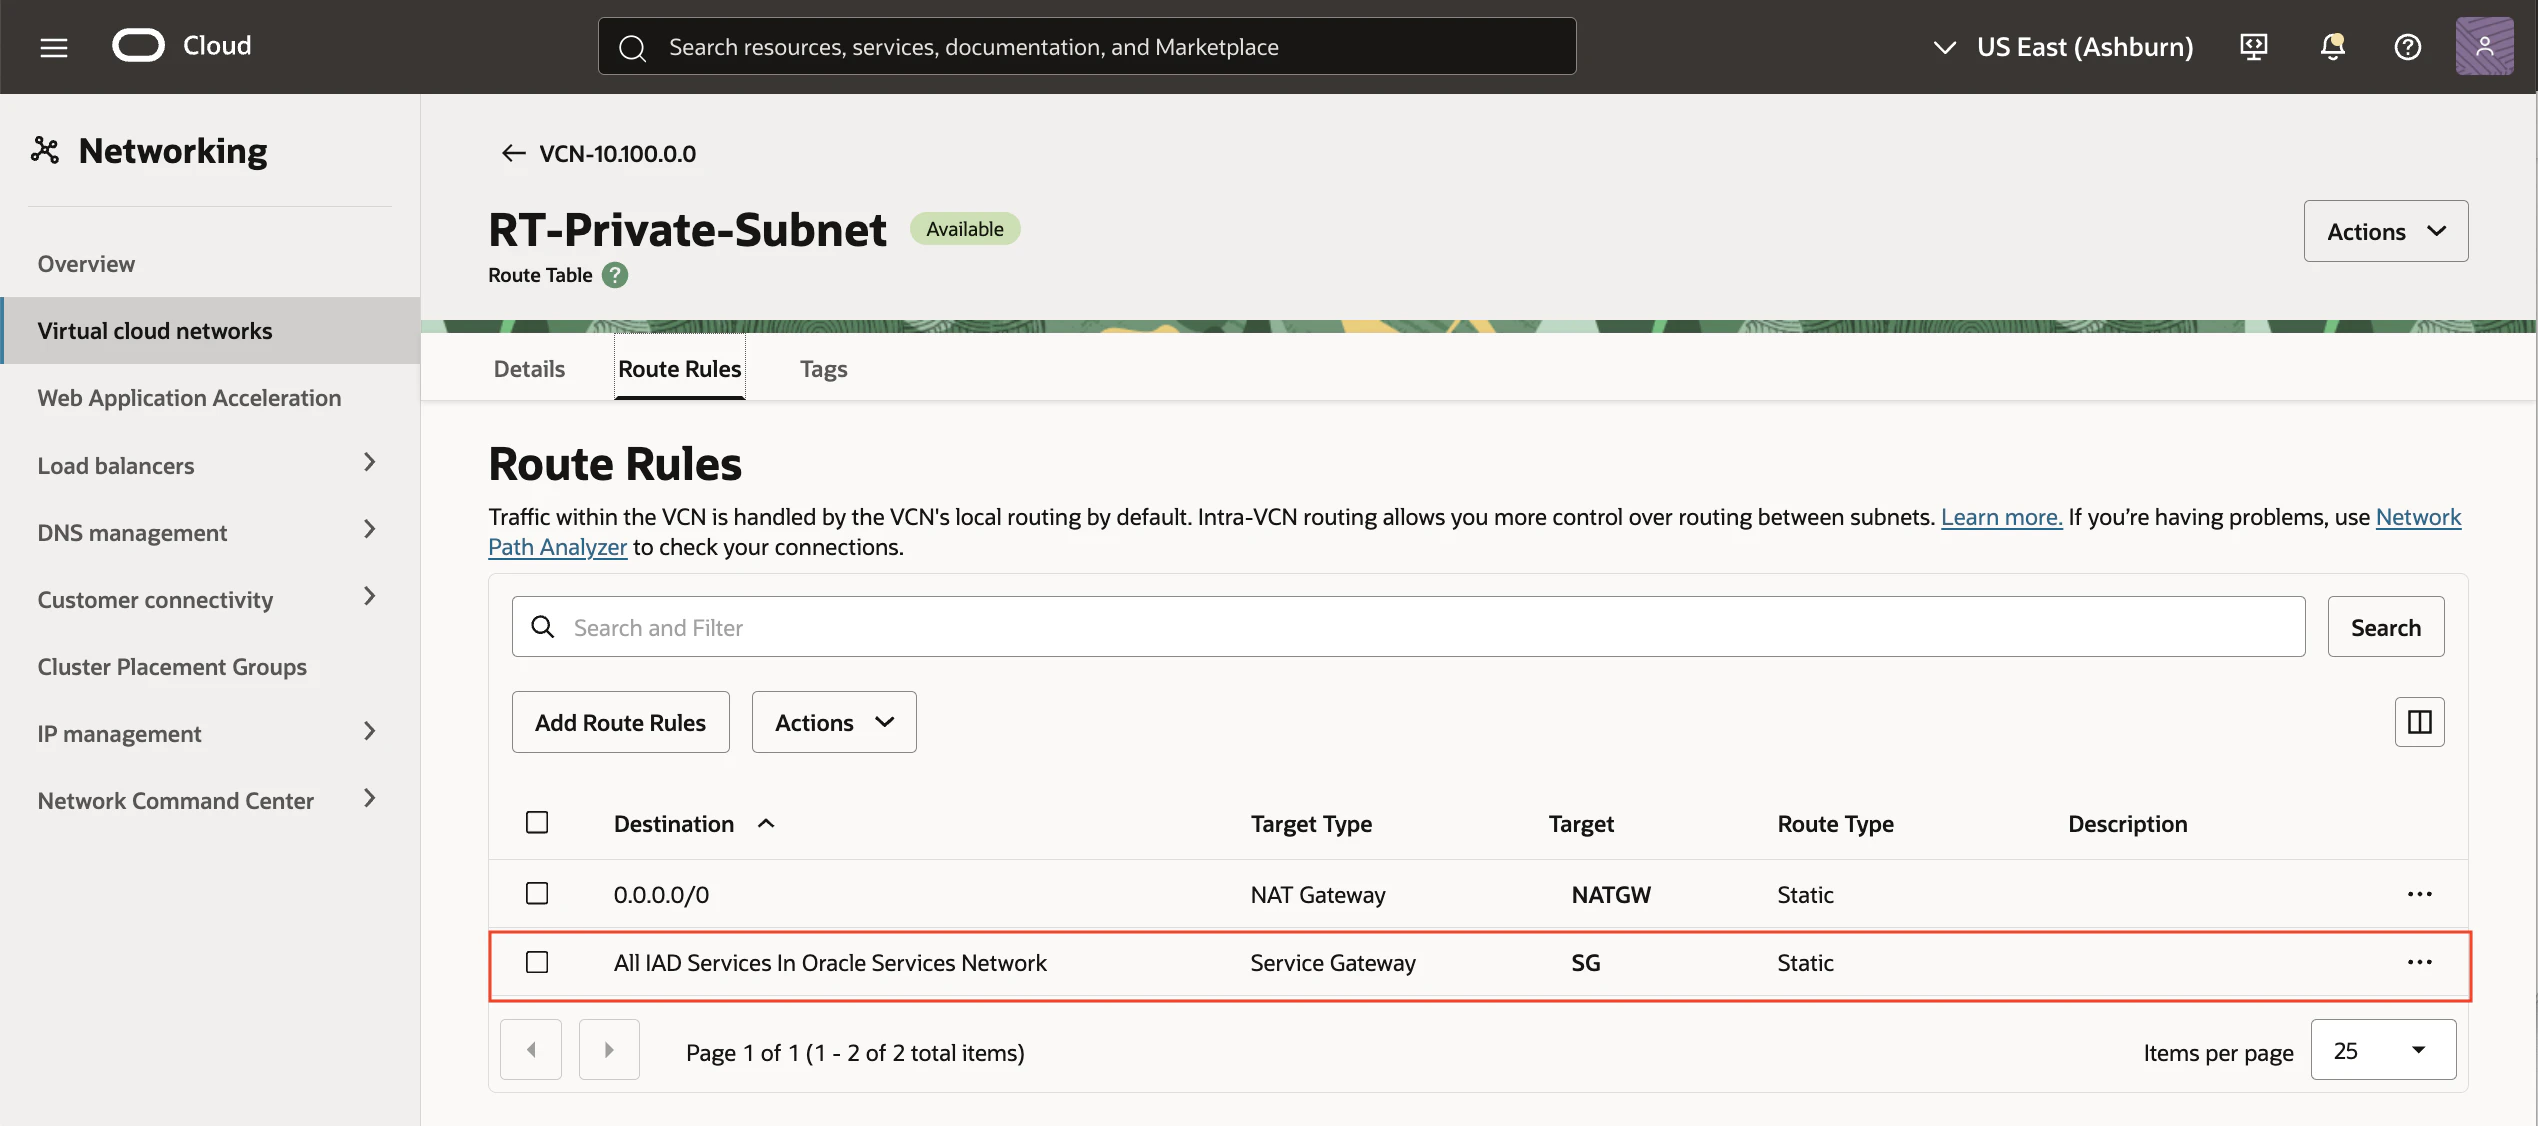Click the Add Route Rules button

tap(620, 722)
